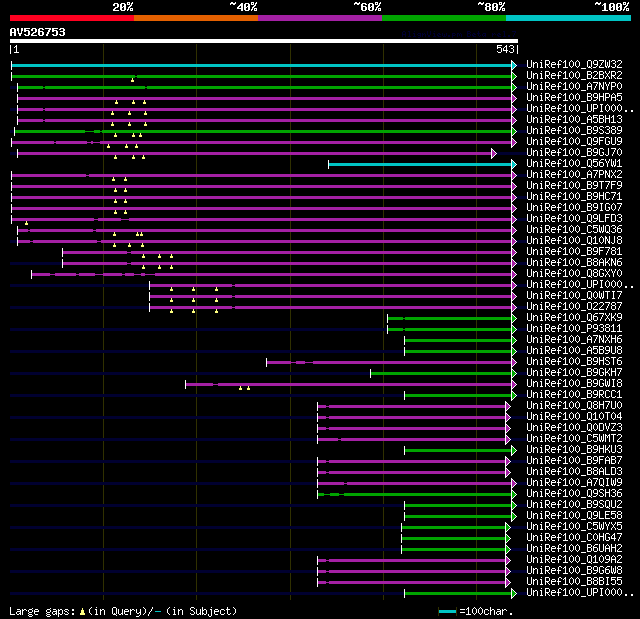Click the arrowhead ending the B9GJ70 alignment

click(x=494, y=153)
